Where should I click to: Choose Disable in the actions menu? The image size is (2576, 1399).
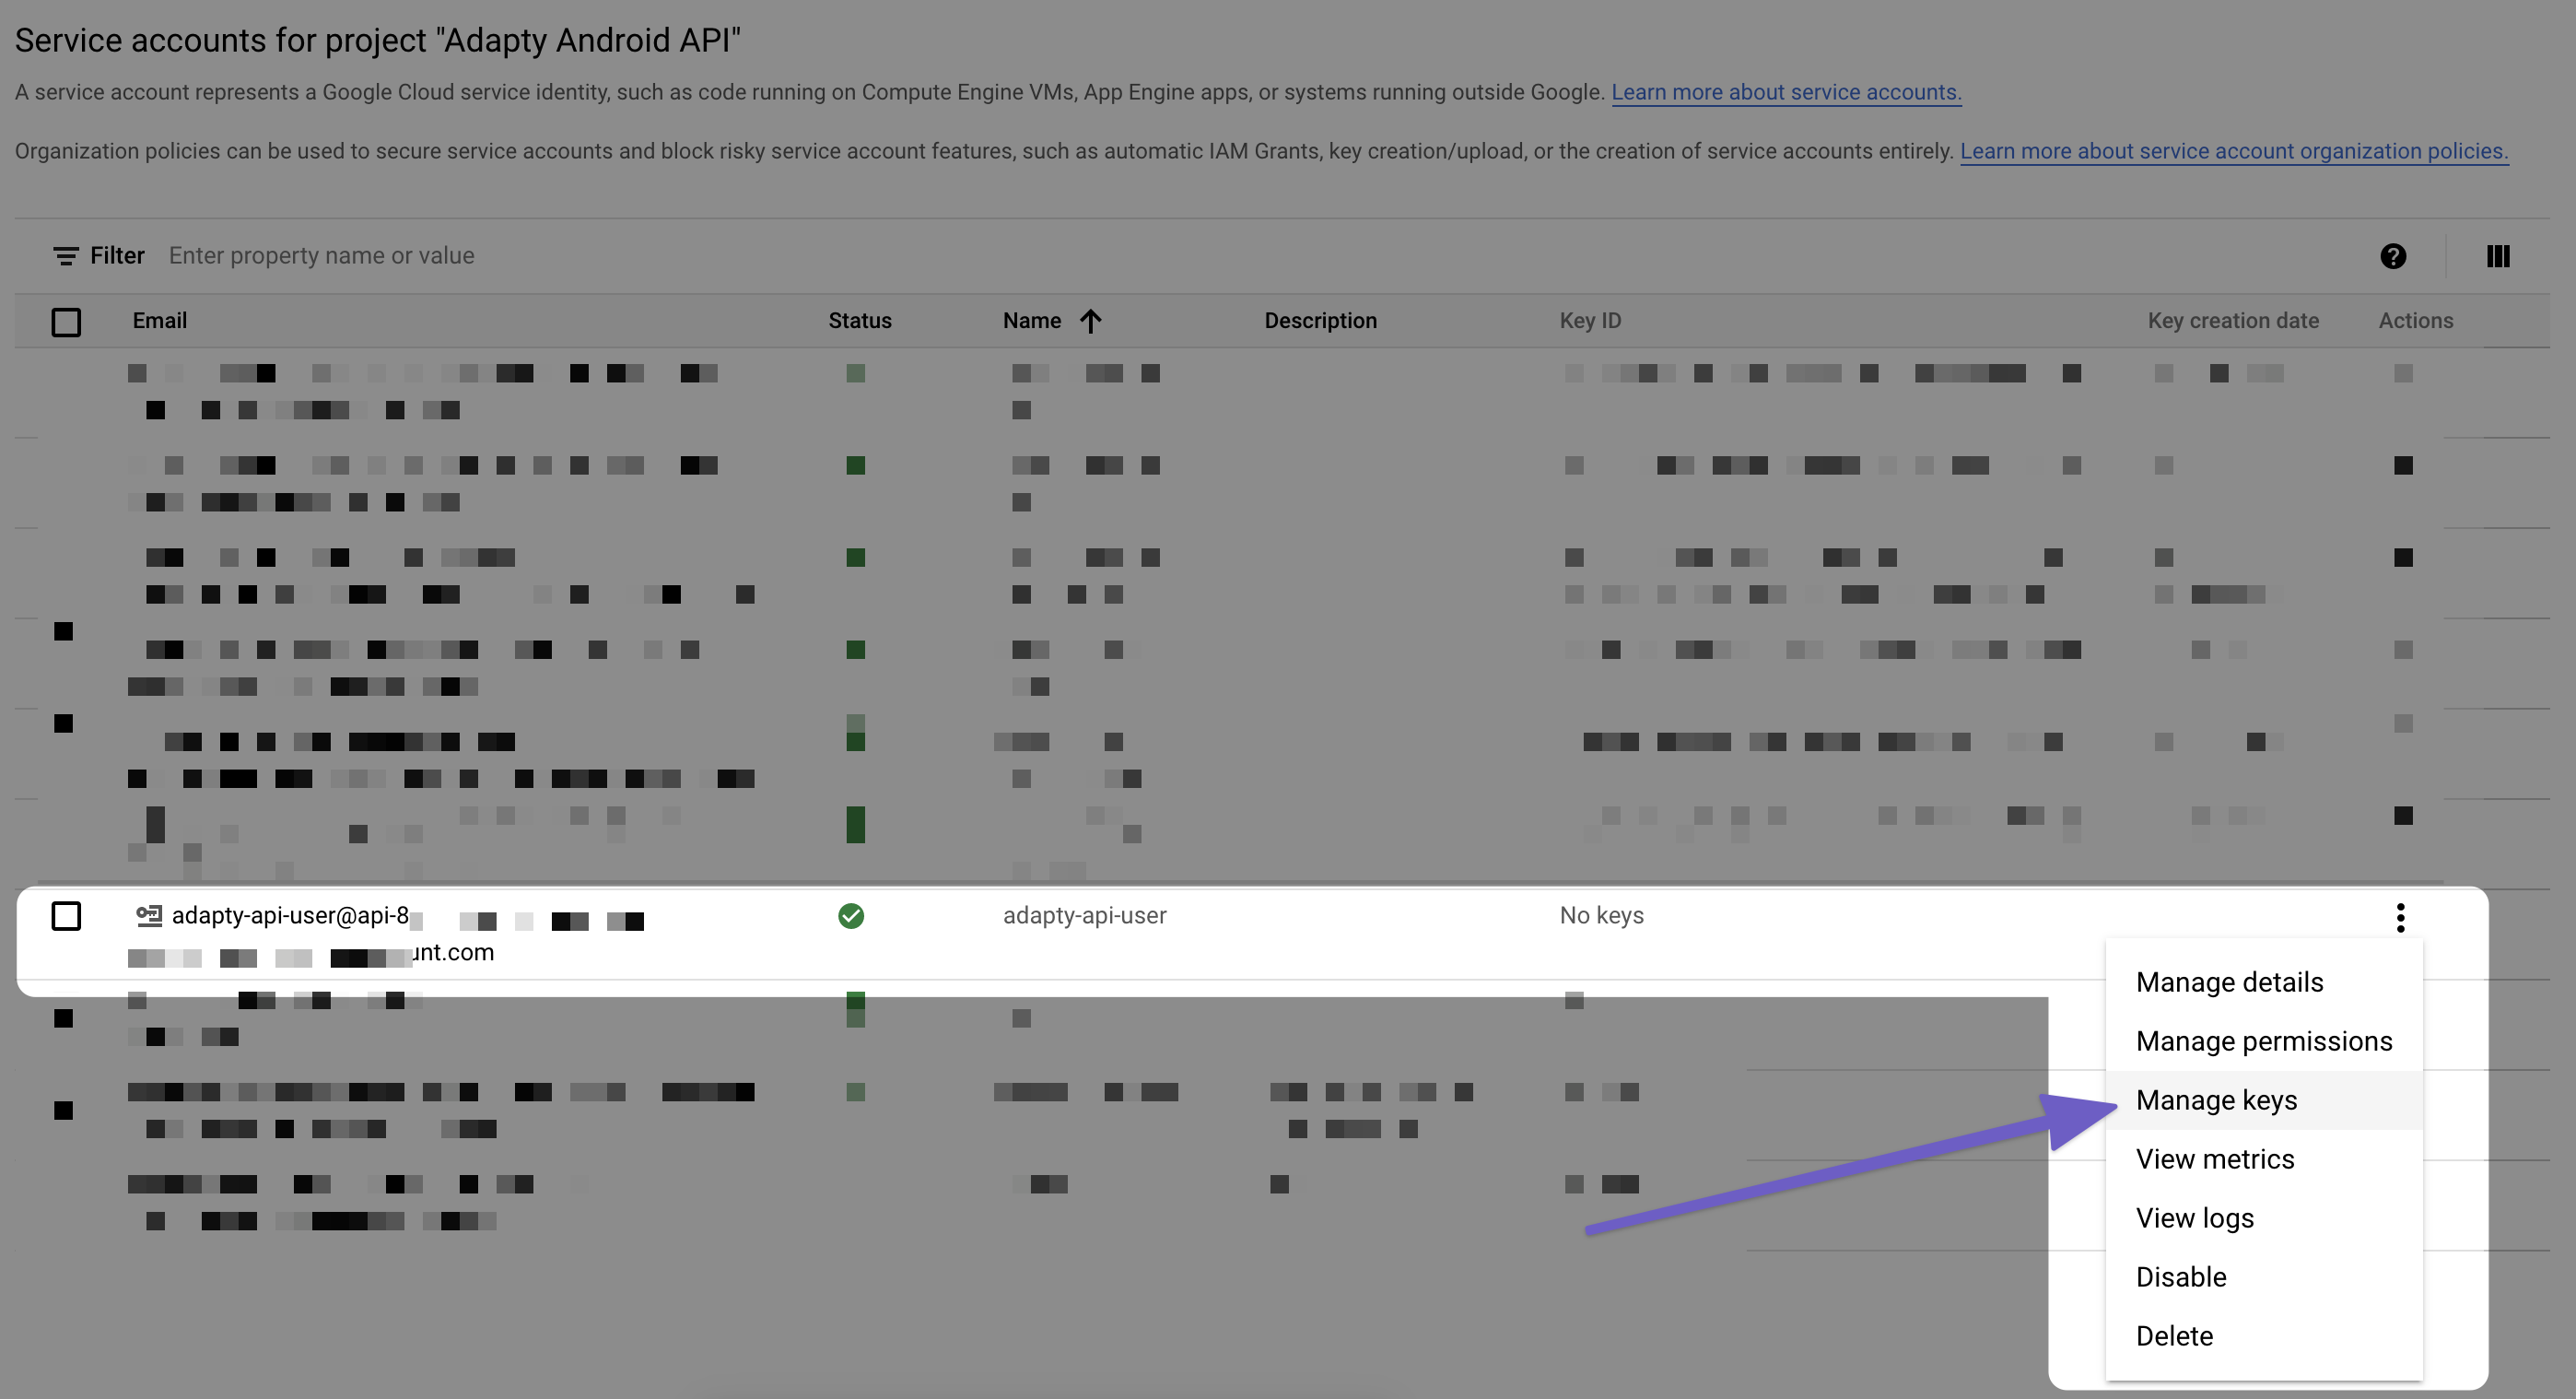(x=2180, y=1277)
